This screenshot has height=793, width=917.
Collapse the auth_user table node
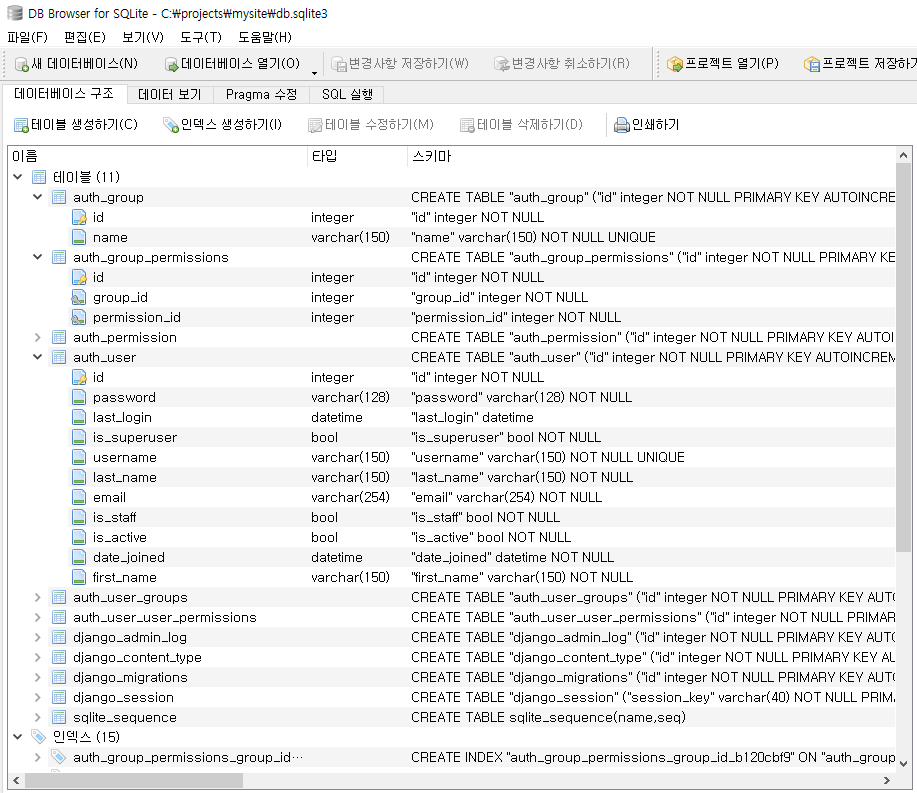coord(37,357)
